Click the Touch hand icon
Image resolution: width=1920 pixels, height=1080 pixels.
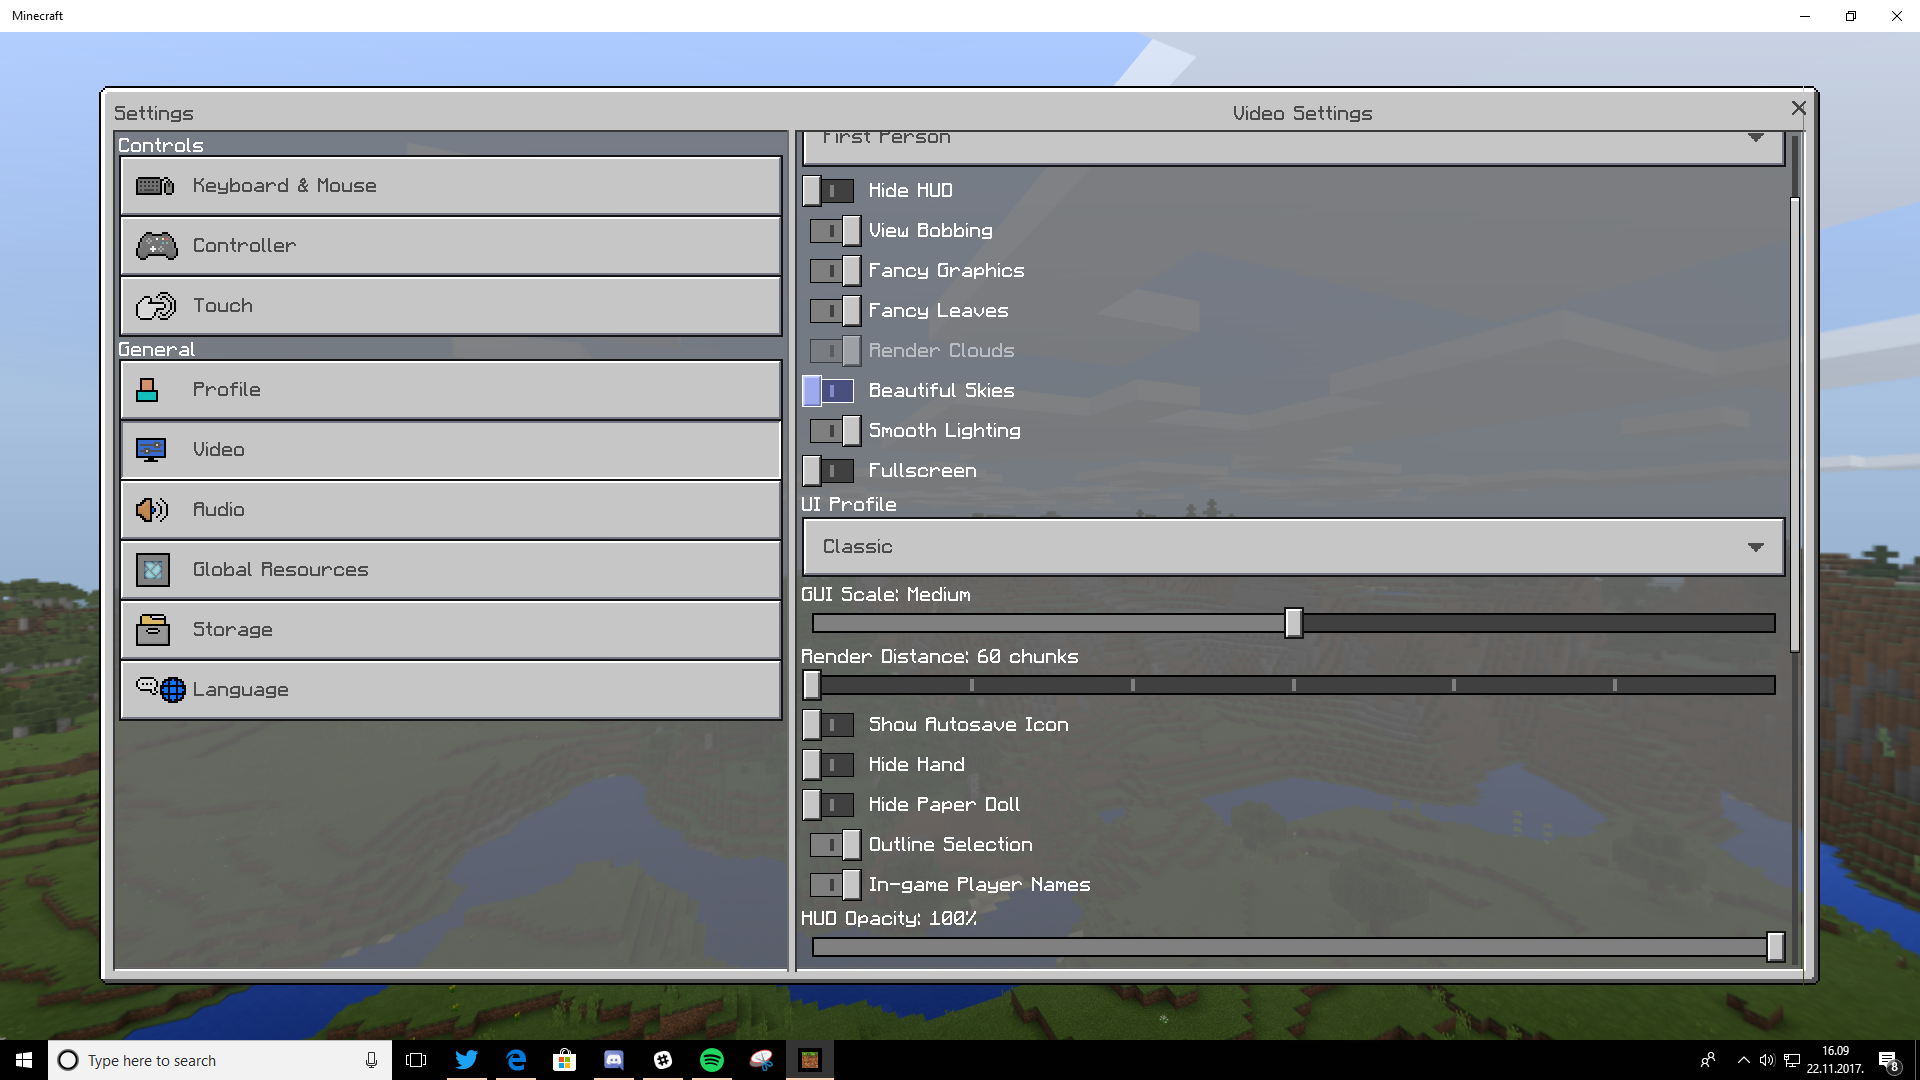(156, 306)
